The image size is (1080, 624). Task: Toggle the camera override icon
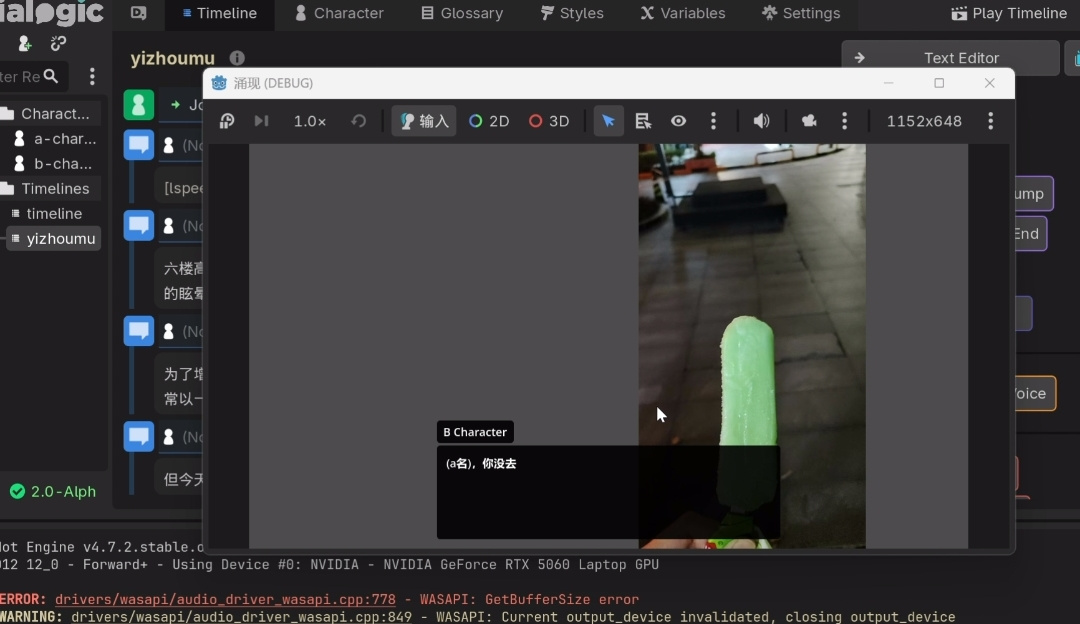[809, 121]
